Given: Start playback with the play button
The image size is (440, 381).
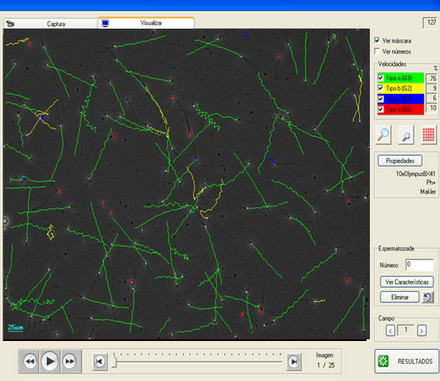Looking at the screenshot, I should [50, 361].
